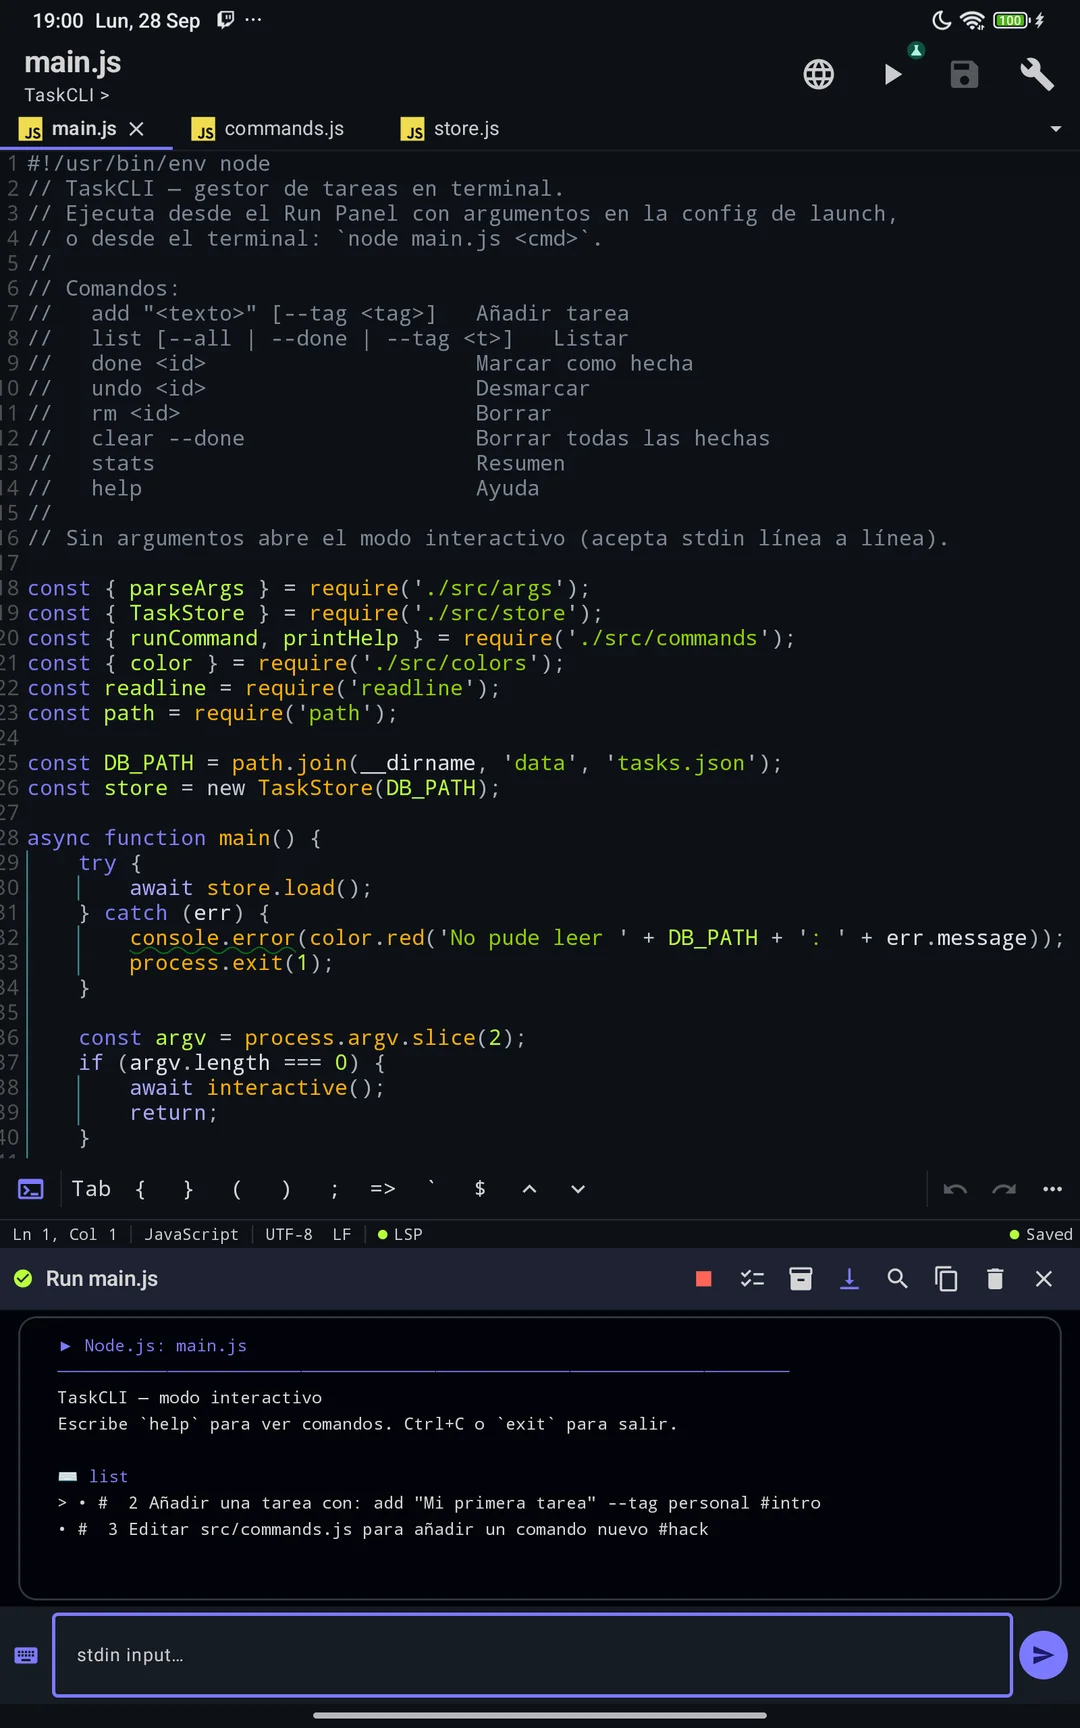This screenshot has height=1728, width=1080.
Task: Copy the console output
Action: 946,1279
